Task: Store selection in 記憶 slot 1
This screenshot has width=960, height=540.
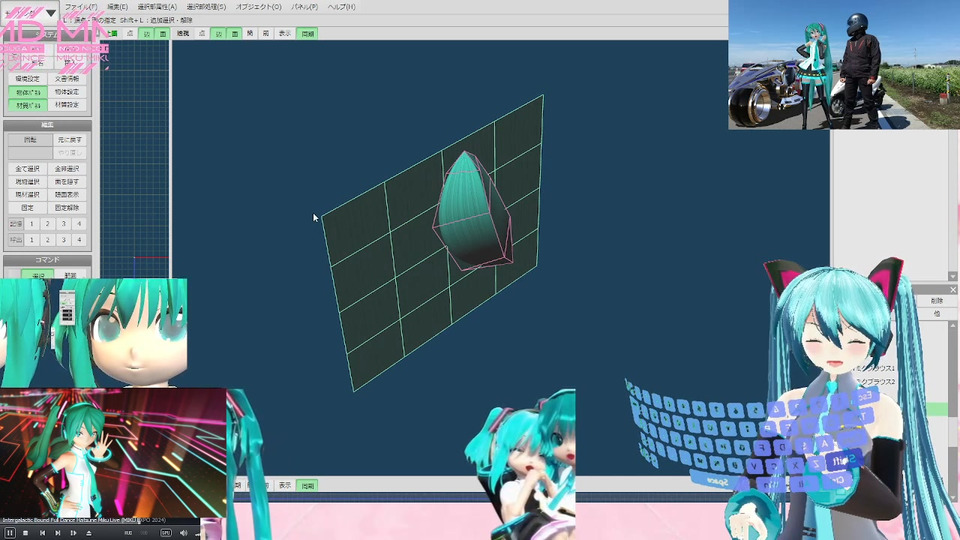Action: click(x=32, y=224)
